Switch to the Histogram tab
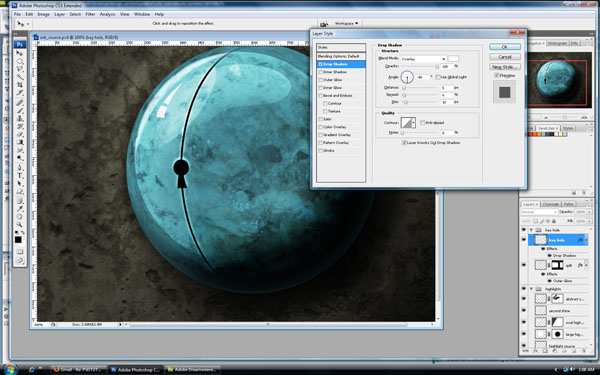 click(x=557, y=43)
